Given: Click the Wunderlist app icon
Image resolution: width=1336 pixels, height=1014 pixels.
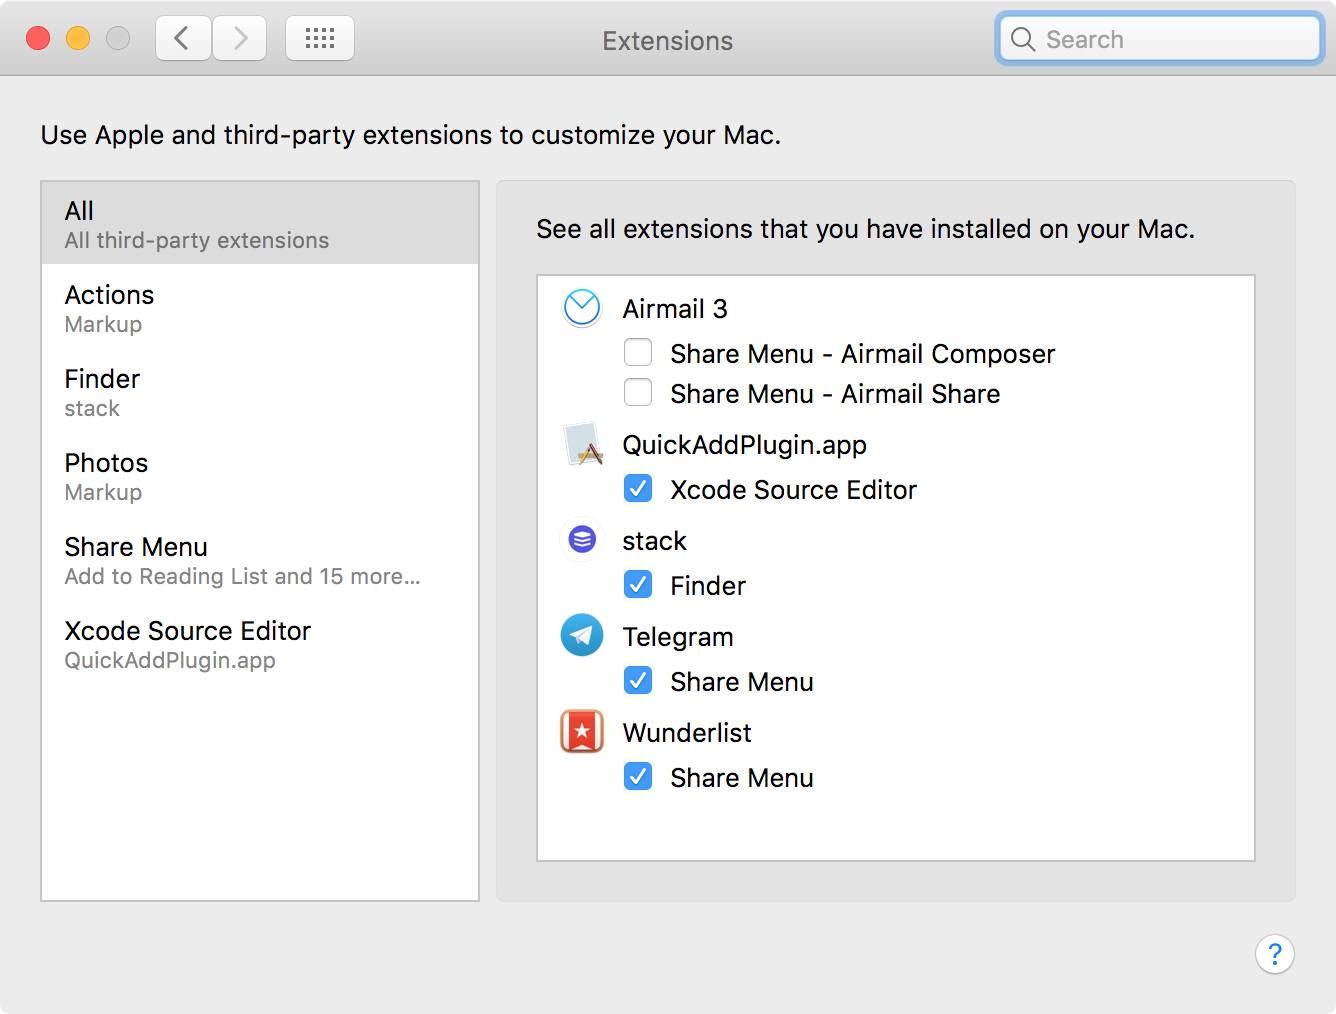Looking at the screenshot, I should [582, 731].
